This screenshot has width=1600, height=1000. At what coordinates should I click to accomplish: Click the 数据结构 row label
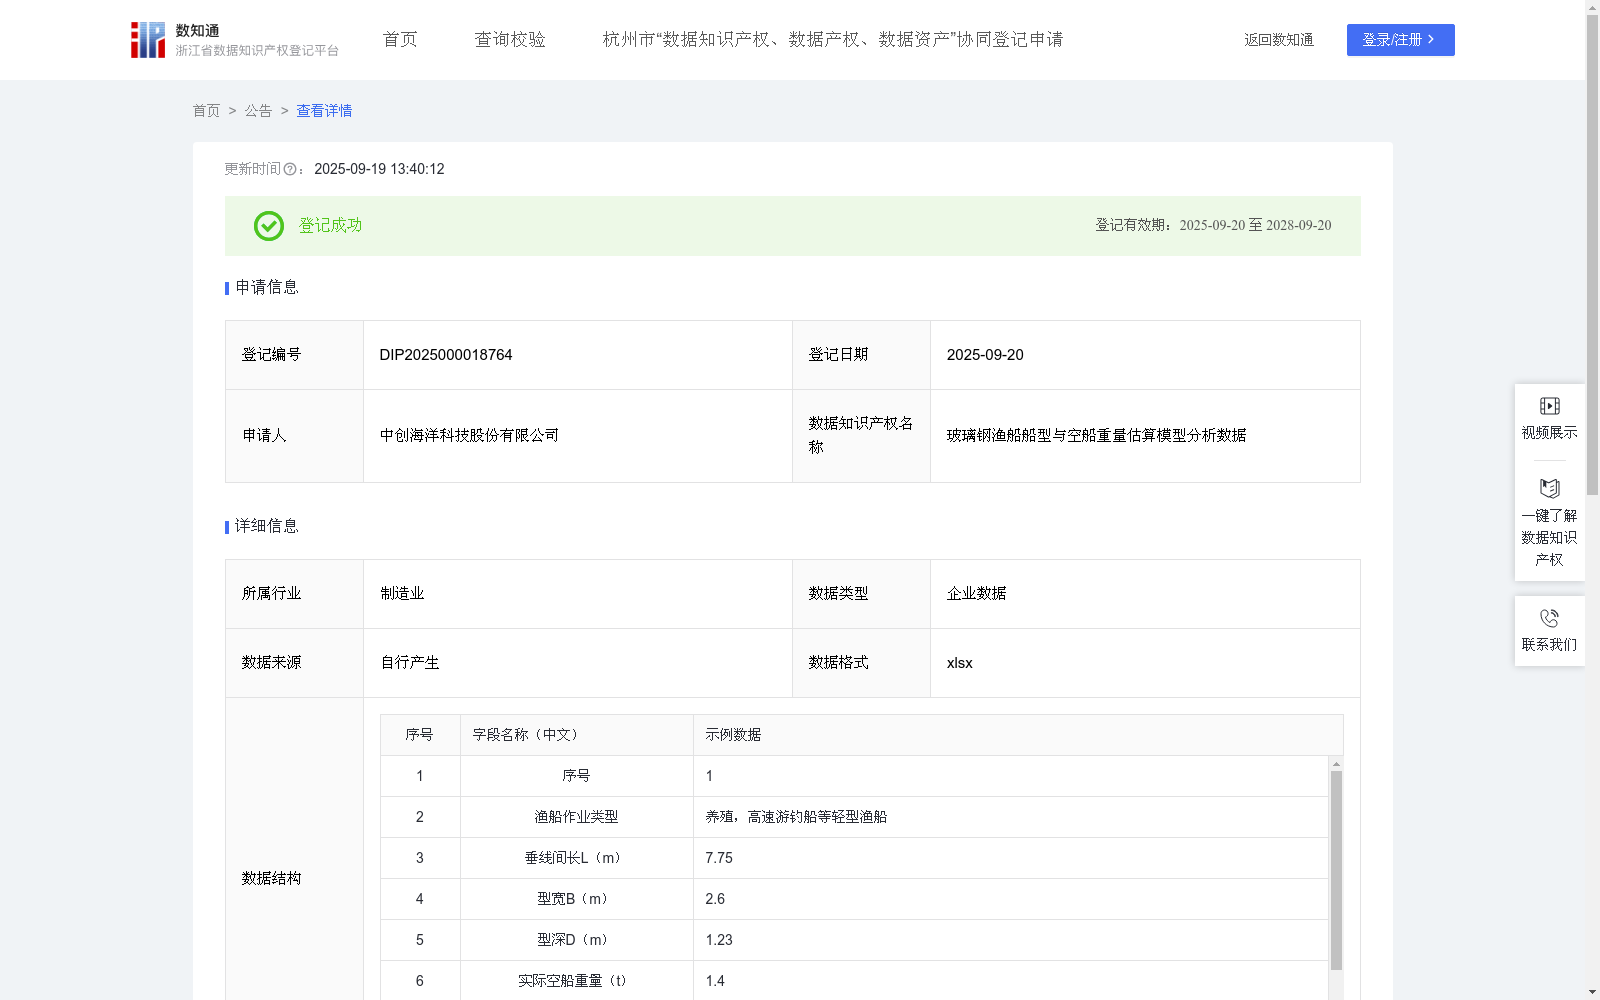(271, 879)
